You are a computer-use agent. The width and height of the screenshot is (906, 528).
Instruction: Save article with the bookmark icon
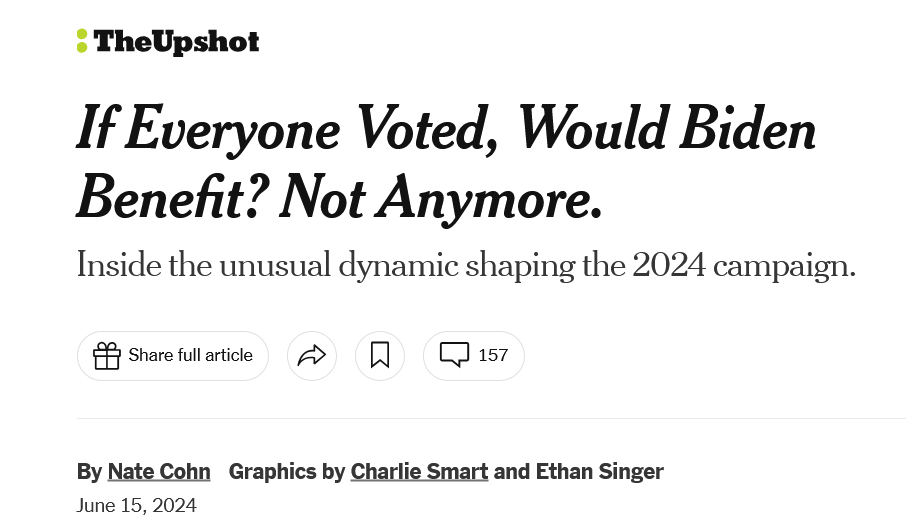click(x=380, y=355)
